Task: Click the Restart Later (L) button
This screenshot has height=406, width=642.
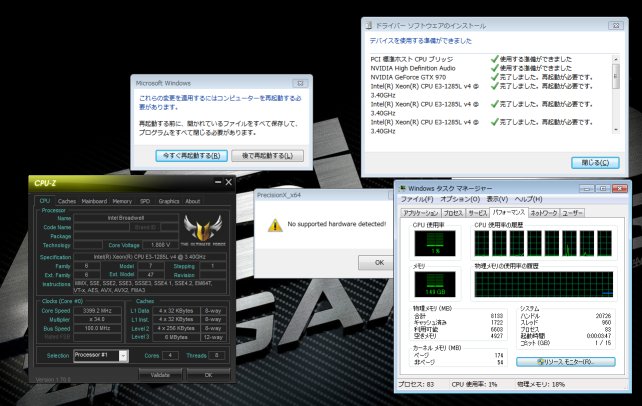Action: 267,156
